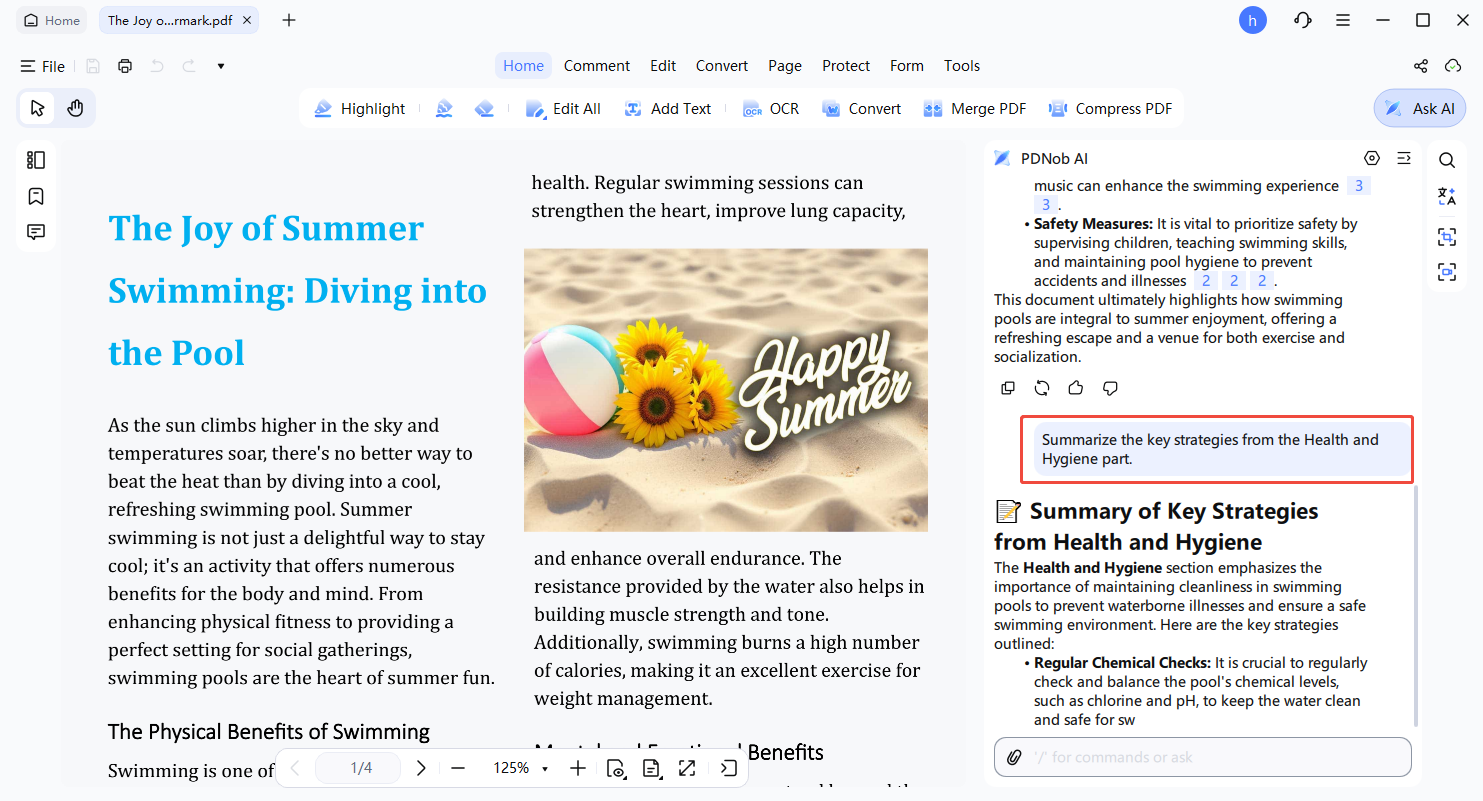Collapse the PDNob AI side panel
Screen dimensions: 1483x801
(1404, 158)
